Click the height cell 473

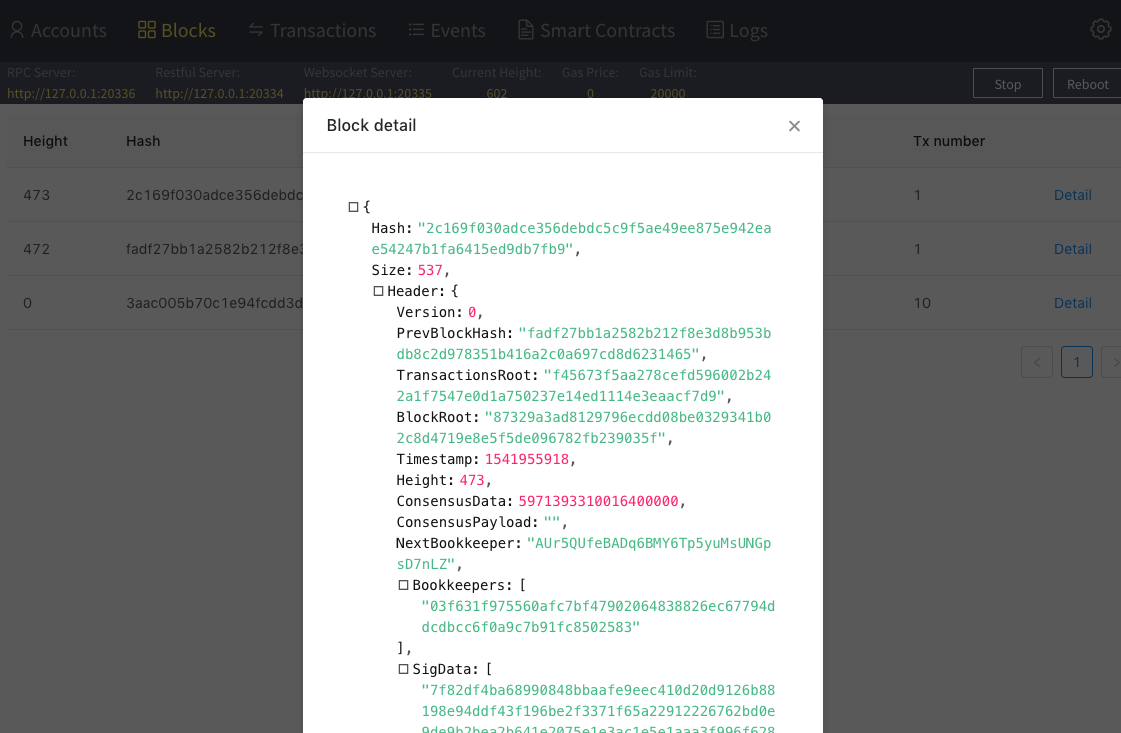(x=36, y=195)
